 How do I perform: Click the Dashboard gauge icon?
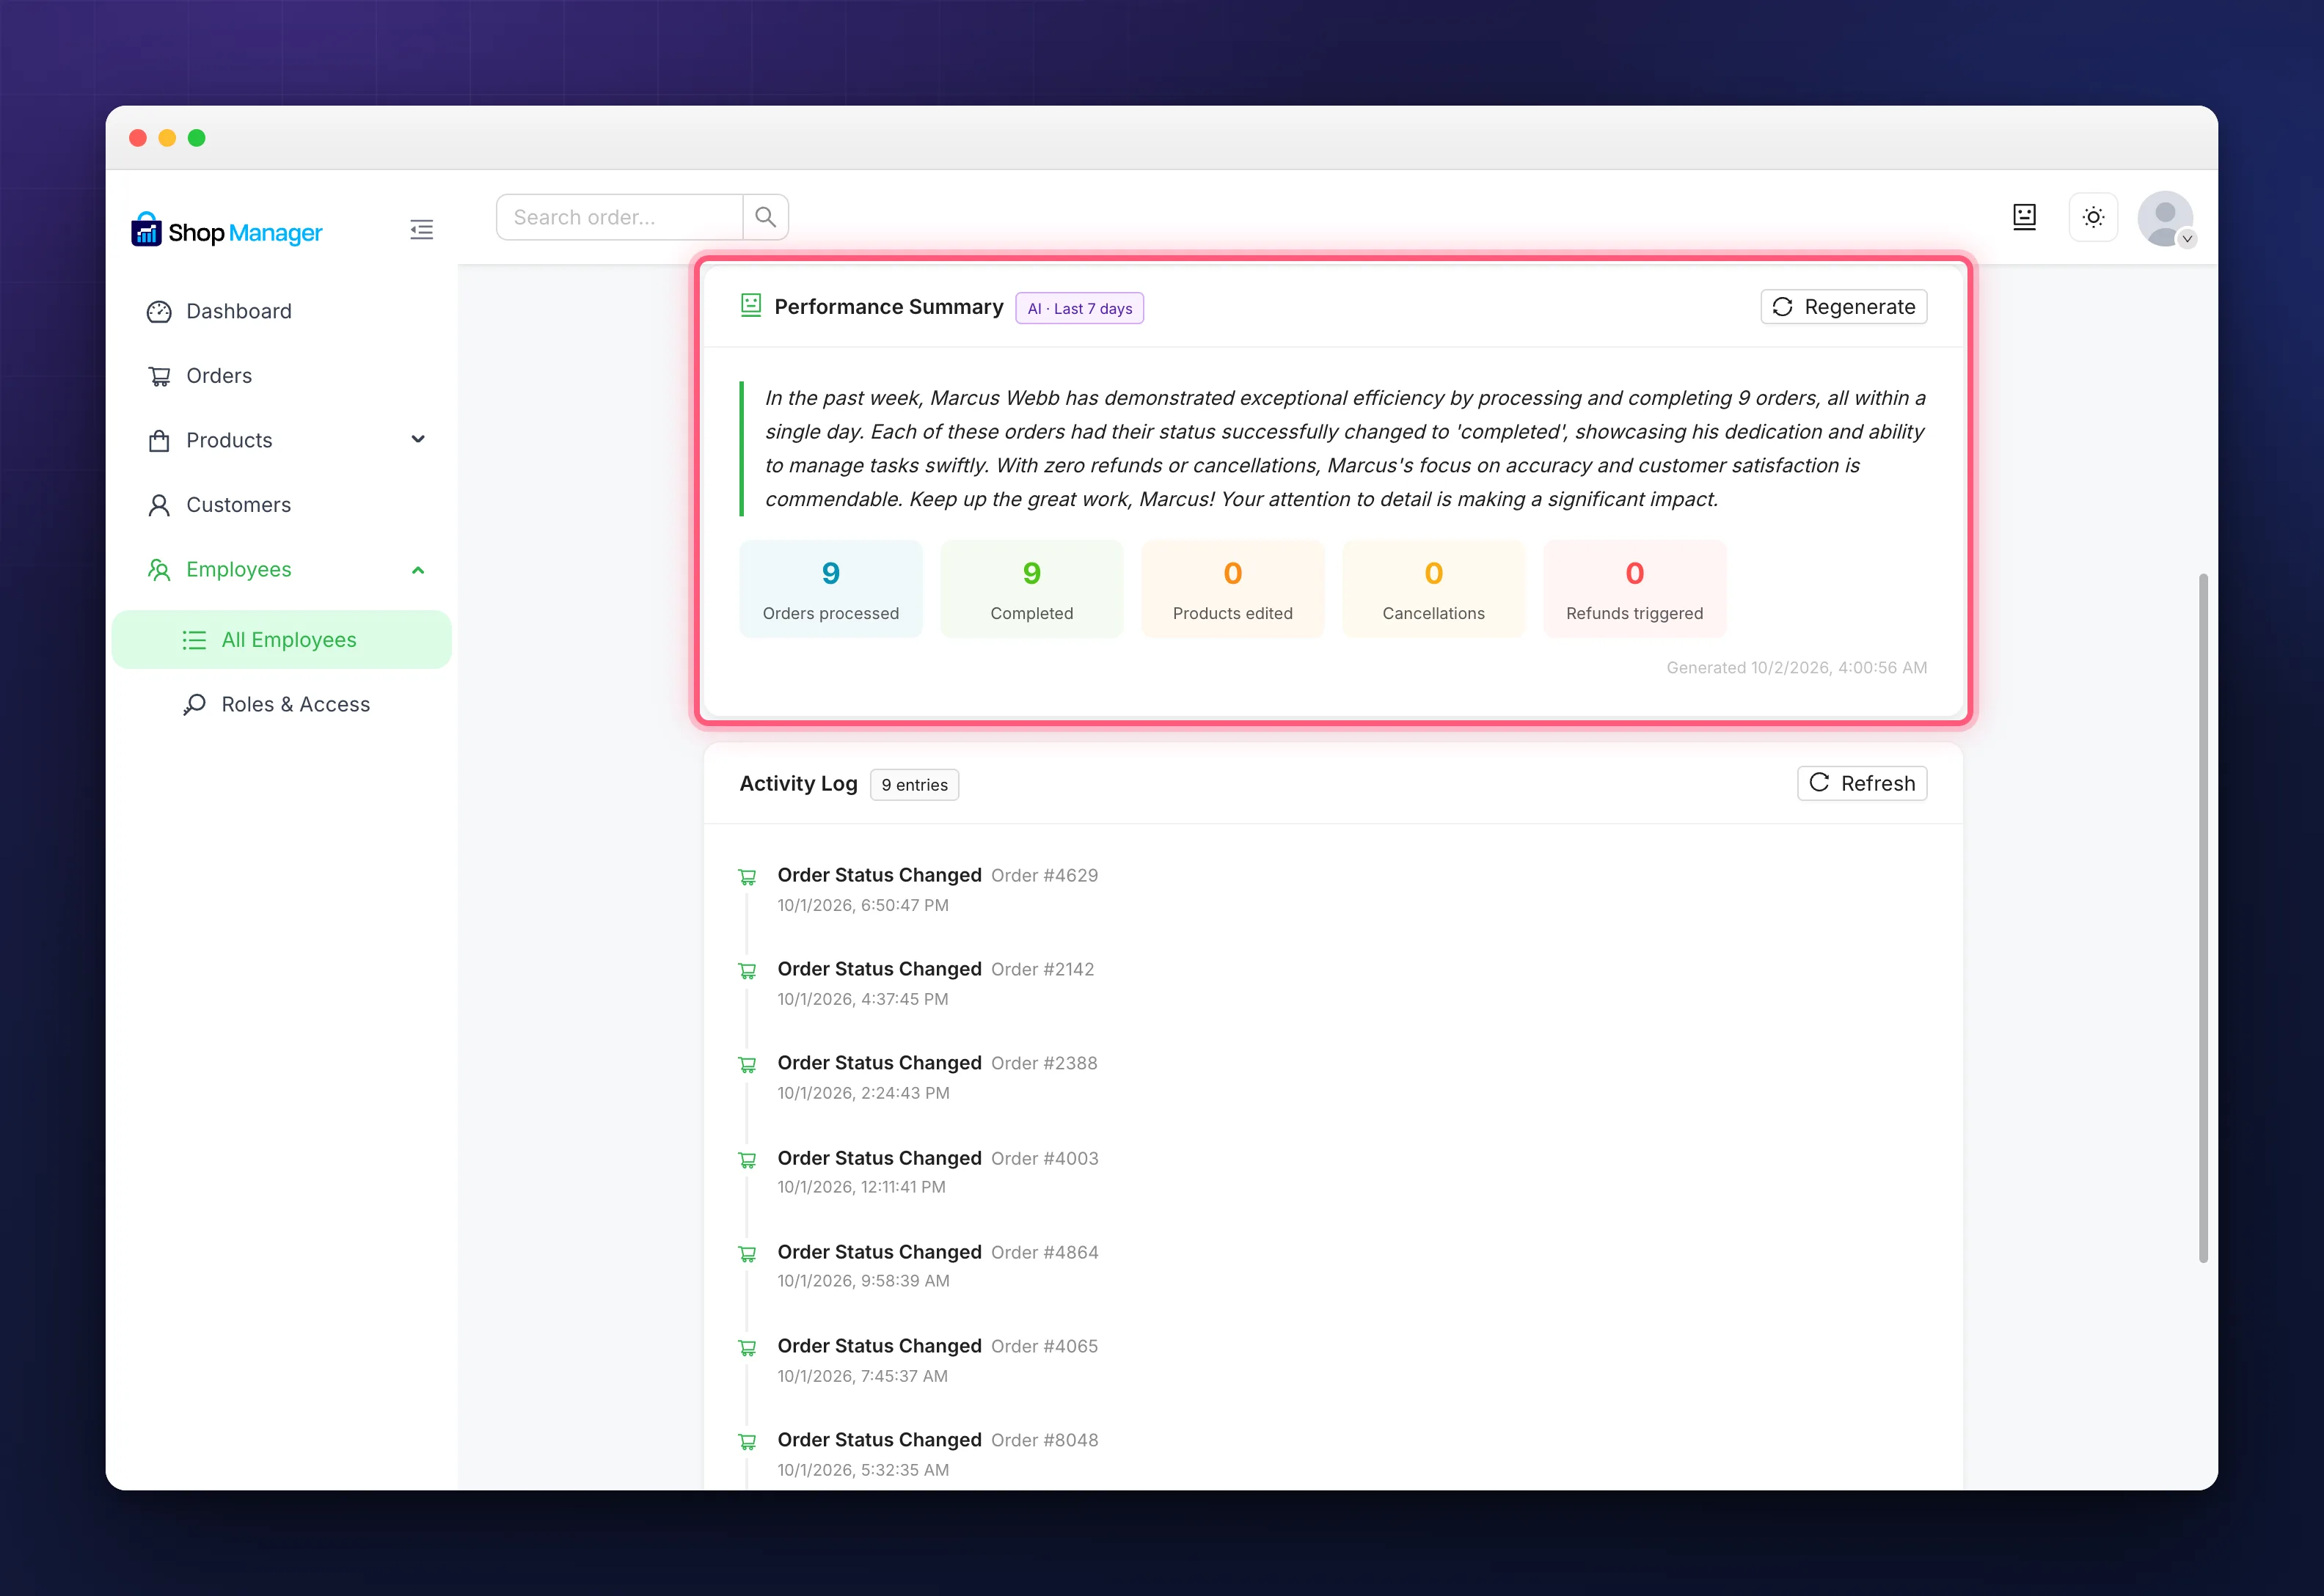pyautogui.click(x=159, y=312)
